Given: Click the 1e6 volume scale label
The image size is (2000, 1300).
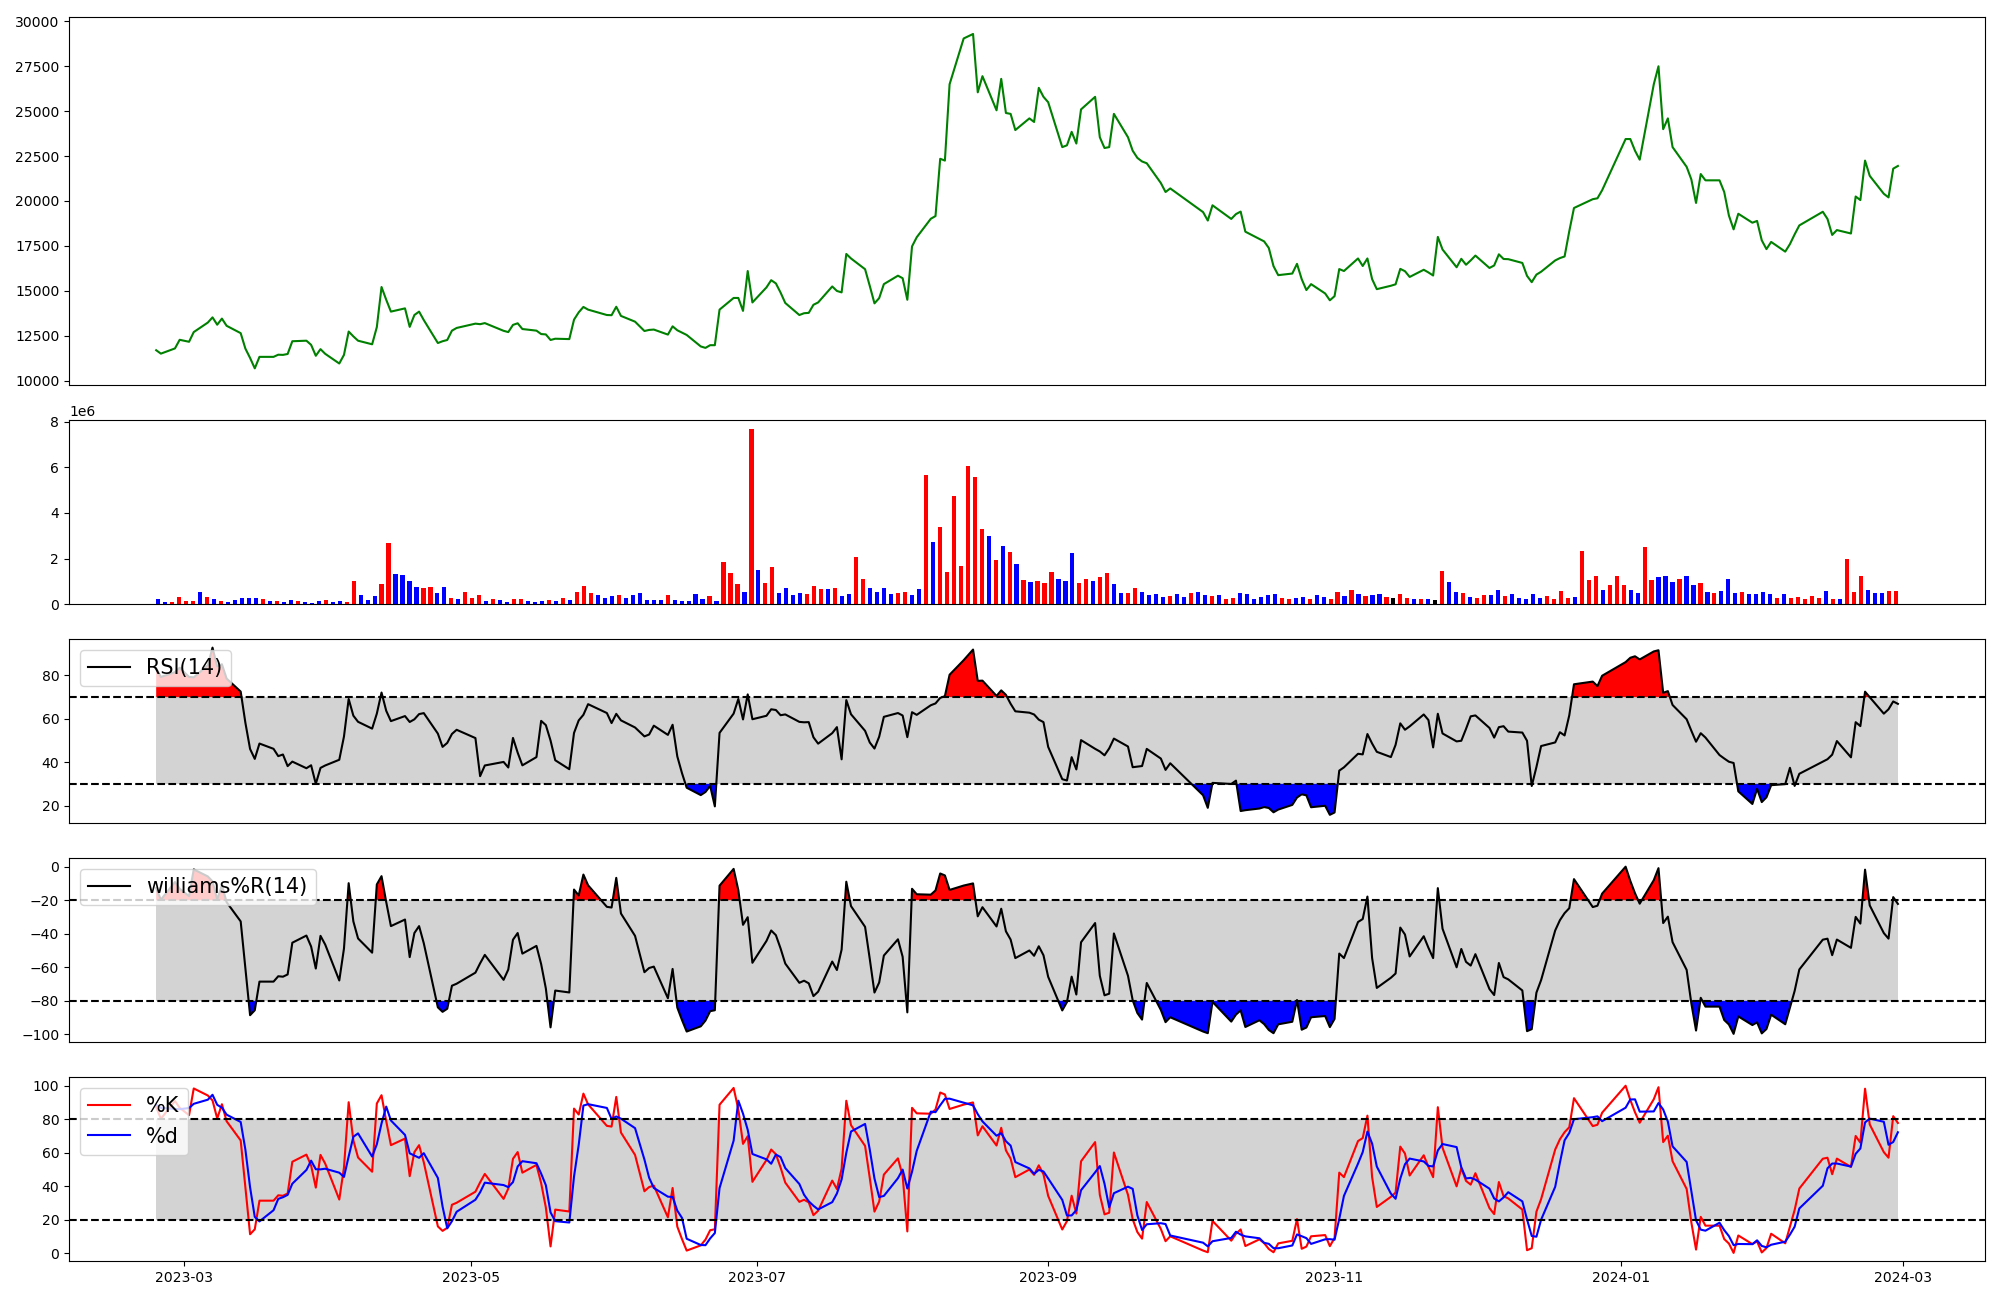Looking at the screenshot, I should 82,412.
